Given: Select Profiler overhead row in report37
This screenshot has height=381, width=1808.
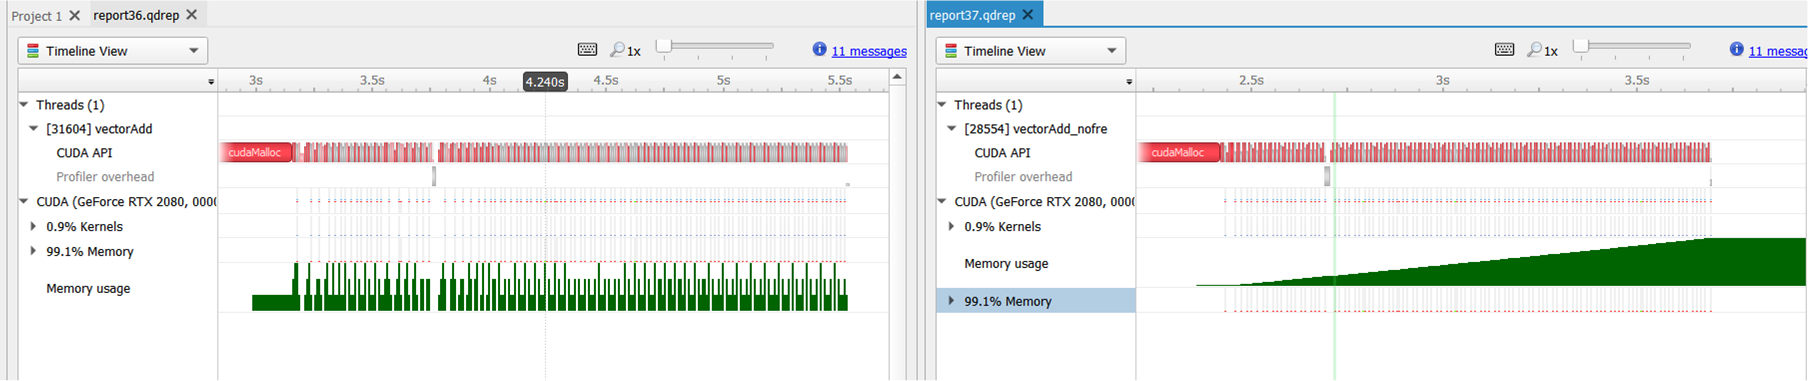Looking at the screenshot, I should (1023, 177).
